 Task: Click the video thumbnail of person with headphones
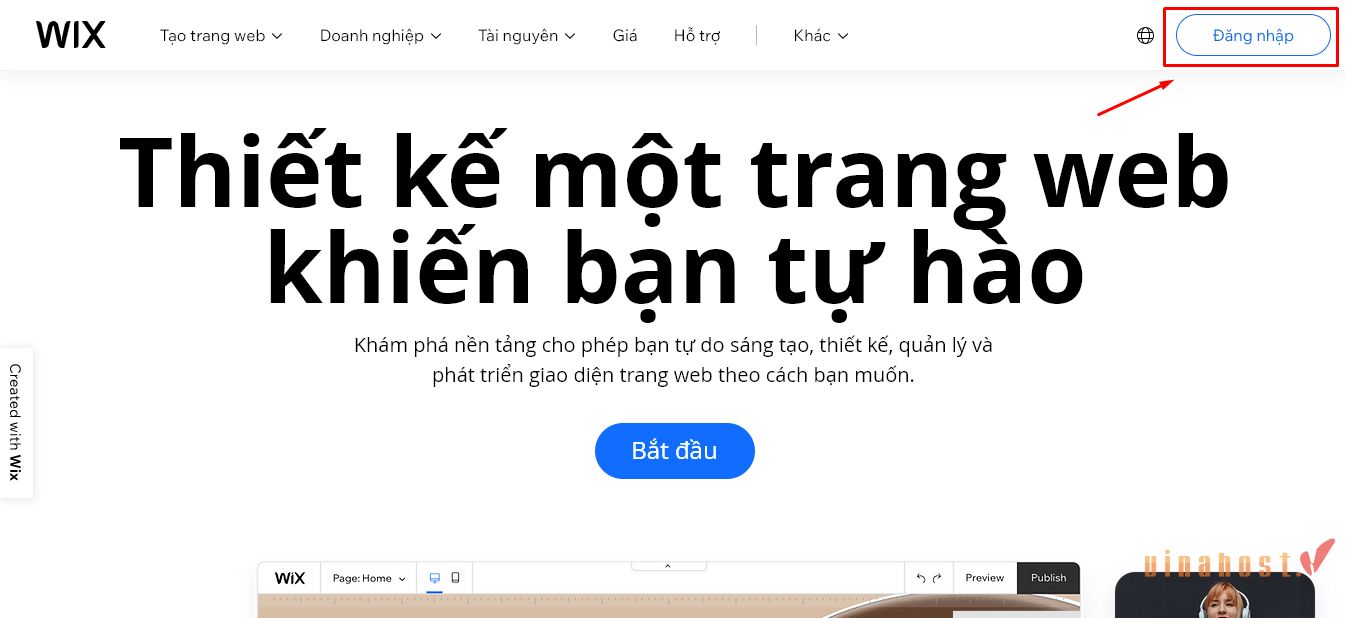(x=1214, y=596)
